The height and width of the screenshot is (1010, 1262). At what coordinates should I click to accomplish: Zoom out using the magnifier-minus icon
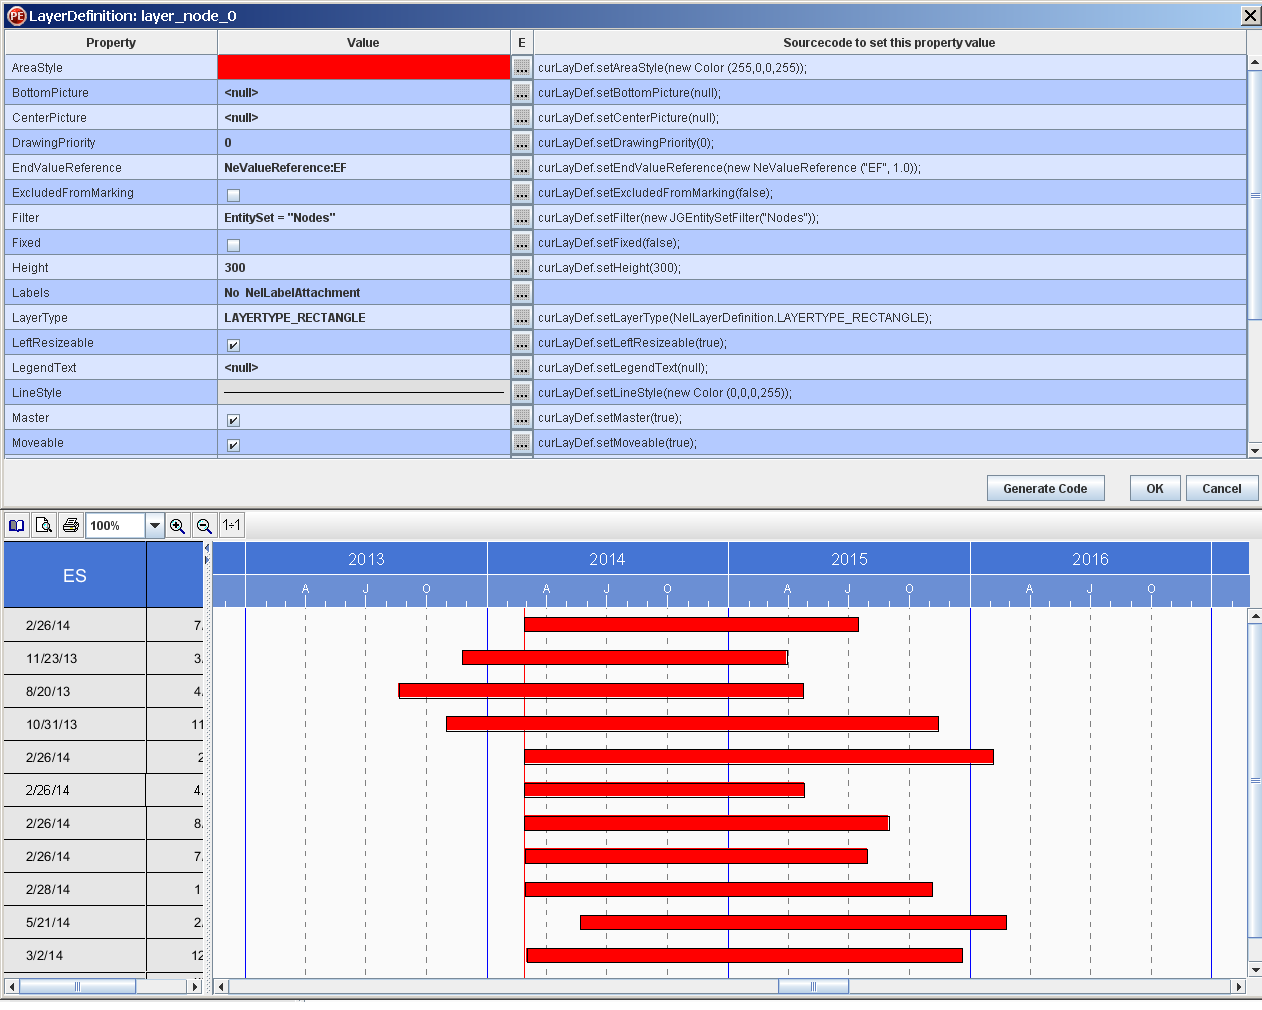pyautogui.click(x=203, y=525)
